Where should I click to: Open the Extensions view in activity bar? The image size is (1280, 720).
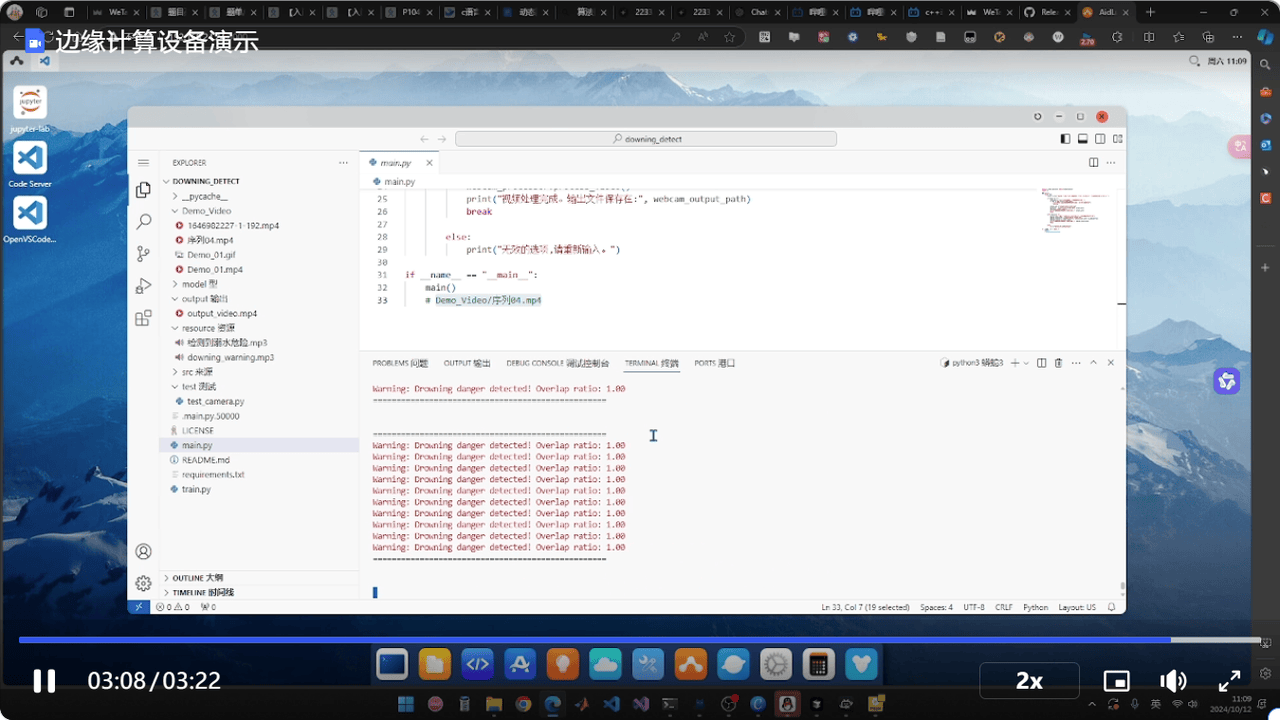click(x=143, y=318)
